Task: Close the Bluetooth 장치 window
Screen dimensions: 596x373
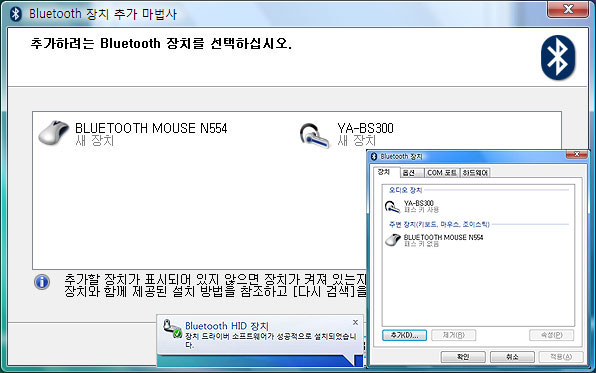Action: tap(577, 154)
